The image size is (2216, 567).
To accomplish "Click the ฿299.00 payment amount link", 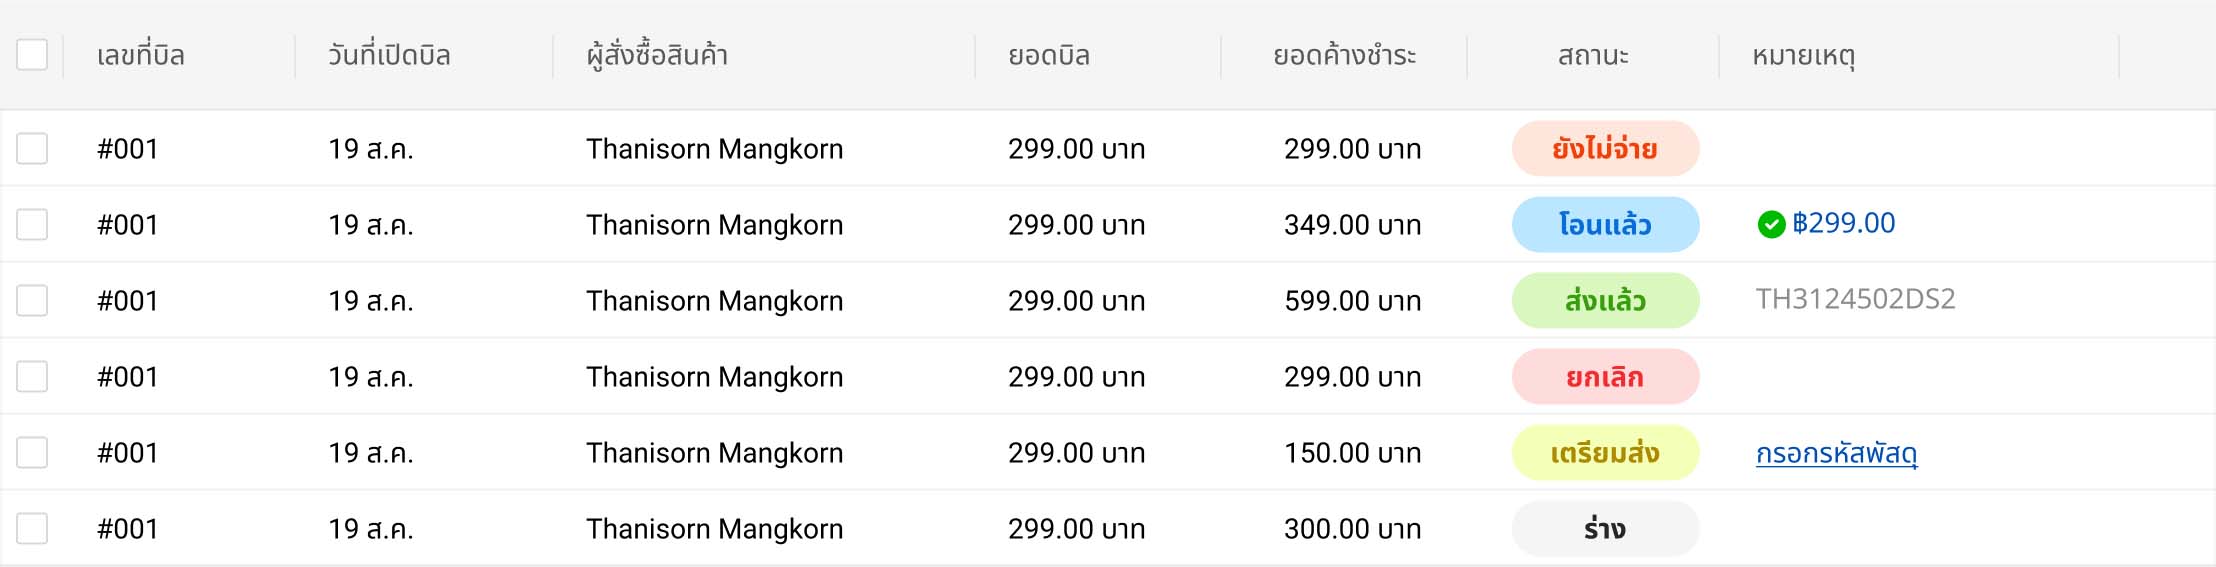I will click(x=1844, y=223).
